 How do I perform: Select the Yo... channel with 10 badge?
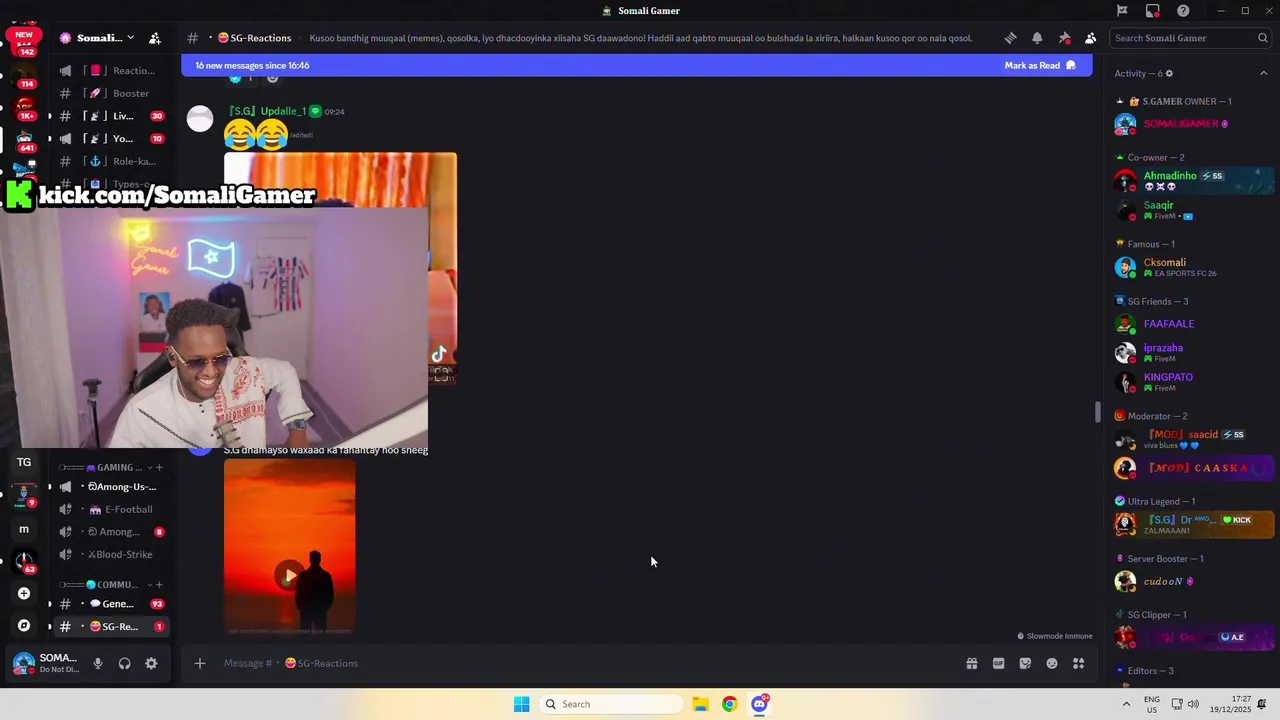pyautogui.click(x=111, y=138)
